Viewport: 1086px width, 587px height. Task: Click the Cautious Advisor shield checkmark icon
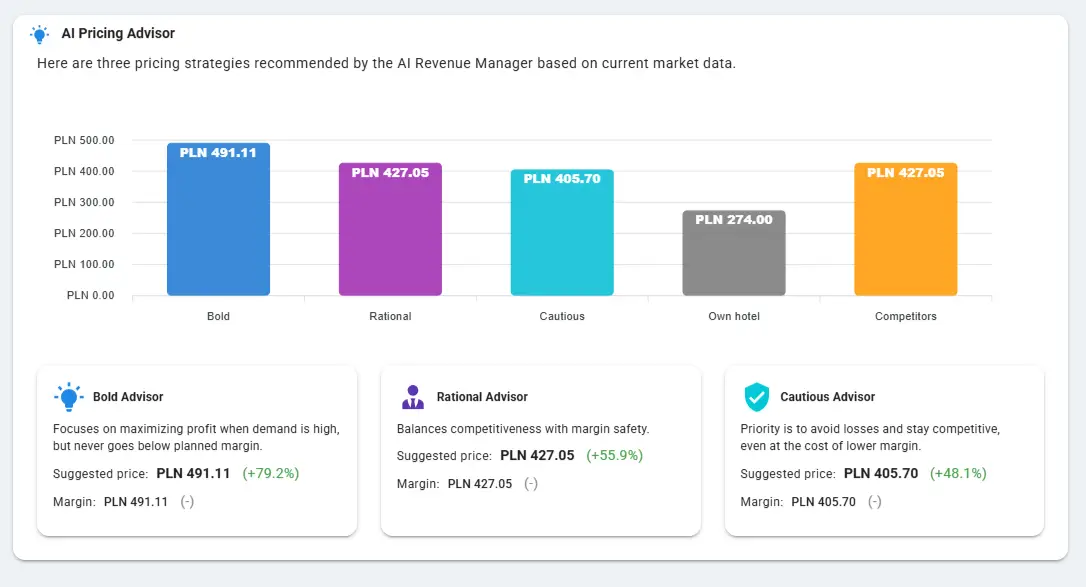[x=756, y=397]
